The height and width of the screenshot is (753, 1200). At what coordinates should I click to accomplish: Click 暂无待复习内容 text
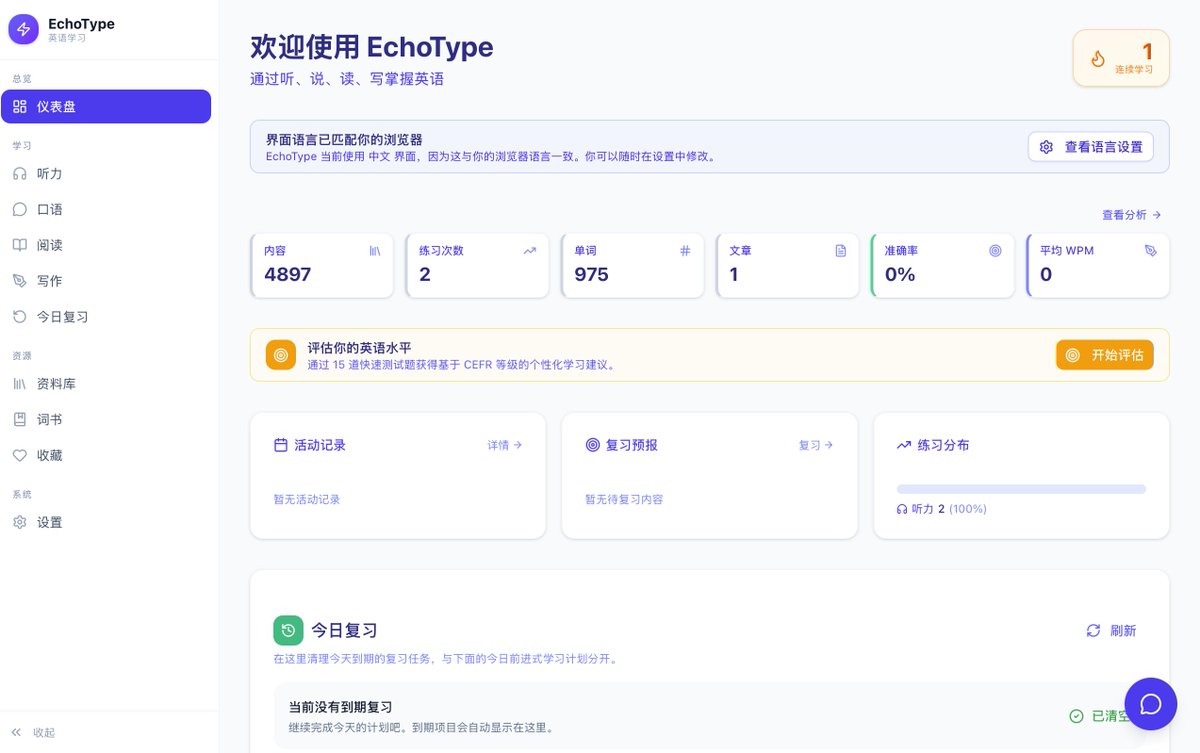click(x=624, y=499)
